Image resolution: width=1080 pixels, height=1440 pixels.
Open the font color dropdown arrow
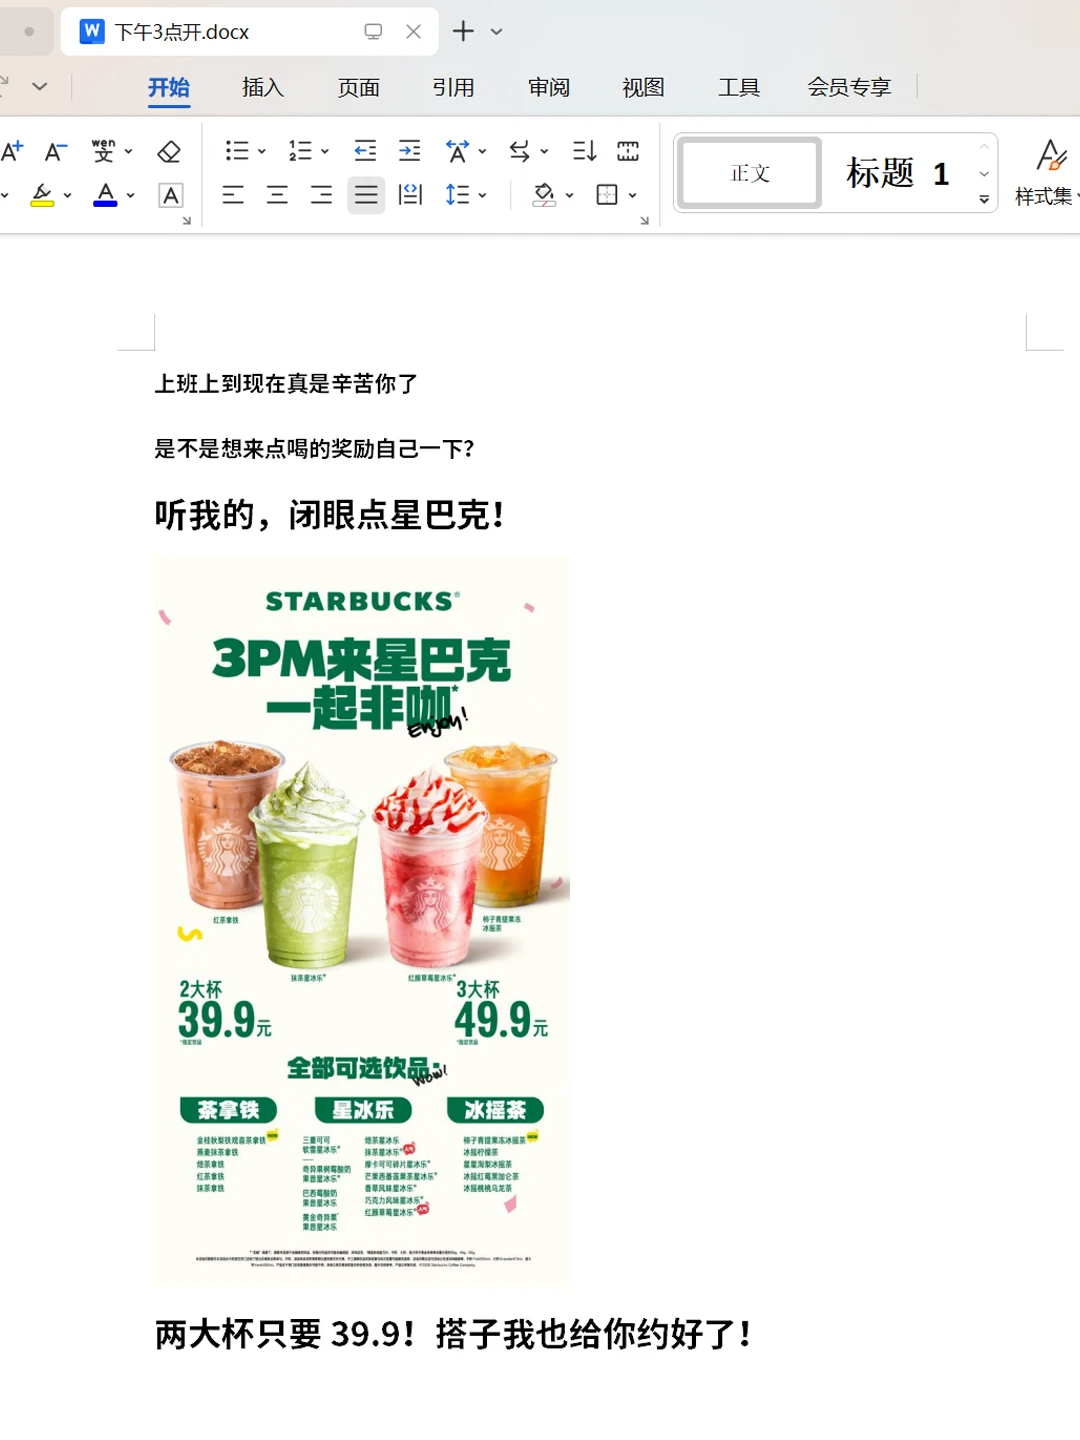(x=130, y=196)
